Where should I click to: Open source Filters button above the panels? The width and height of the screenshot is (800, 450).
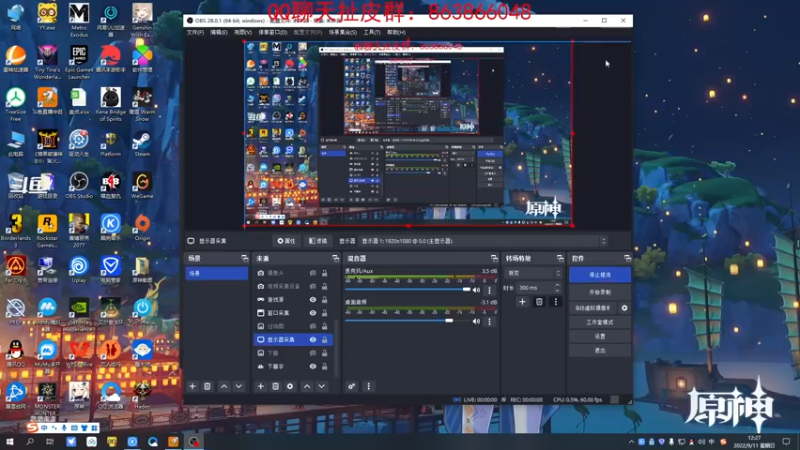pyautogui.click(x=318, y=241)
